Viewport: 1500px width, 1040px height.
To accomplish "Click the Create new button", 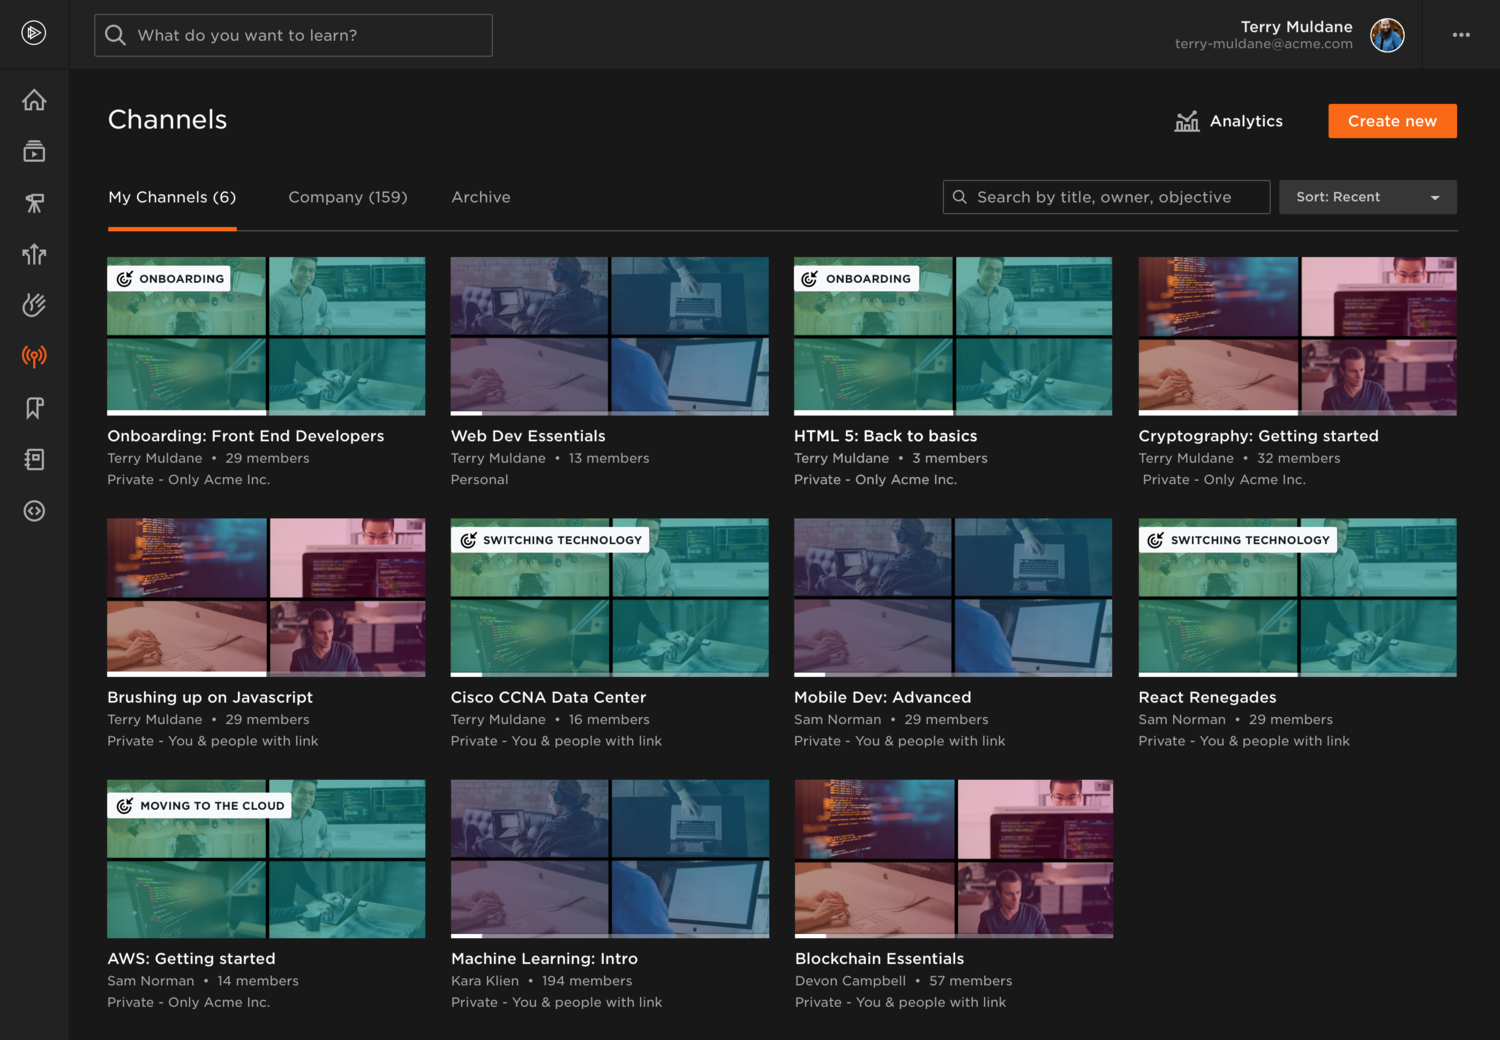I will pyautogui.click(x=1392, y=120).
